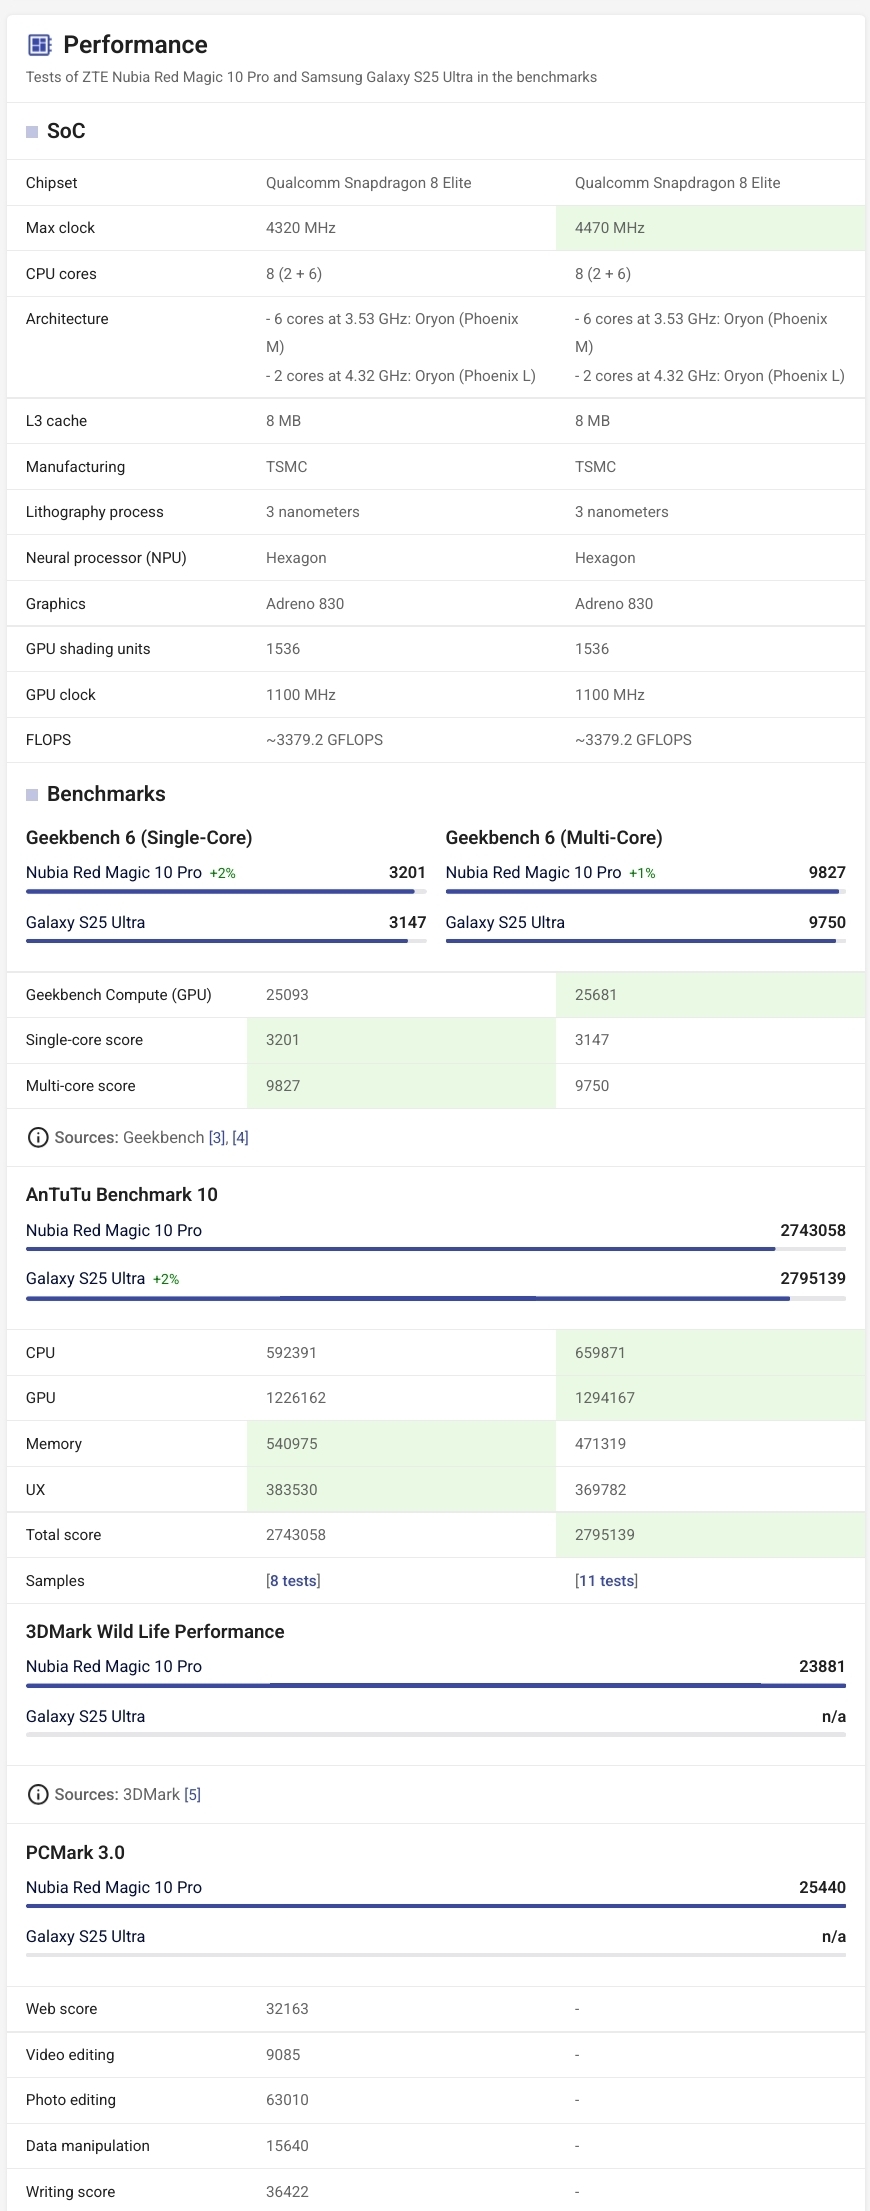Click the 3DMark Wild Life Performance title

coord(155,1632)
